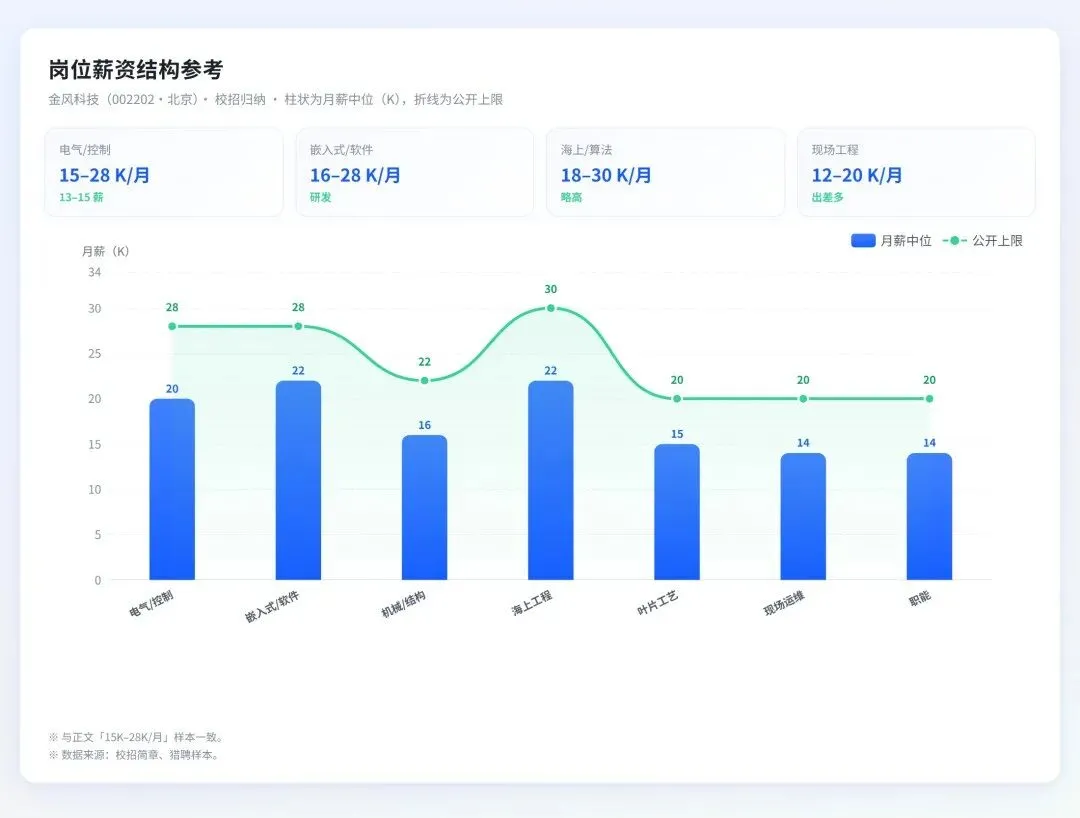
Task: Click the 10 tick on y-axis
Action: coord(94,490)
